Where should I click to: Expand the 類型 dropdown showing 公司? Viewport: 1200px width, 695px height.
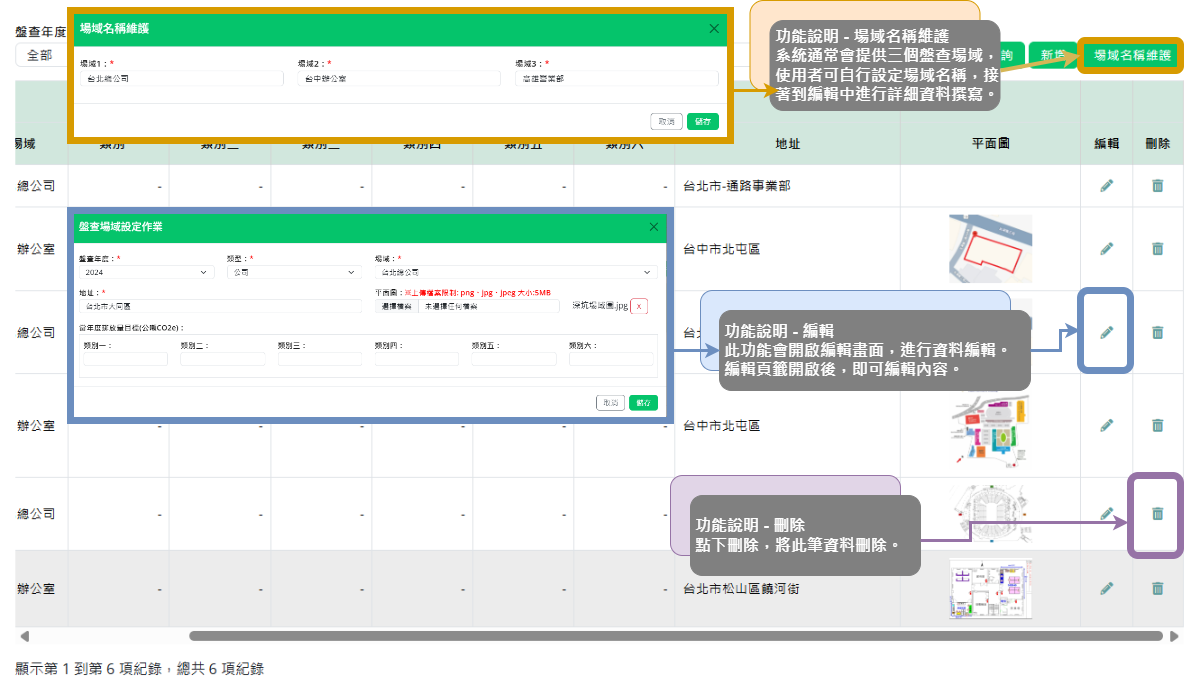(293, 272)
